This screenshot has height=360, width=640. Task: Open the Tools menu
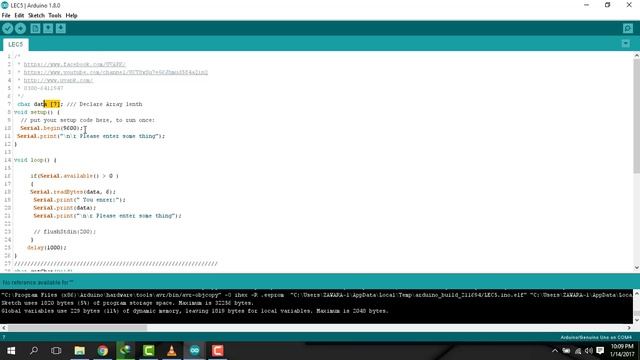coord(55,16)
